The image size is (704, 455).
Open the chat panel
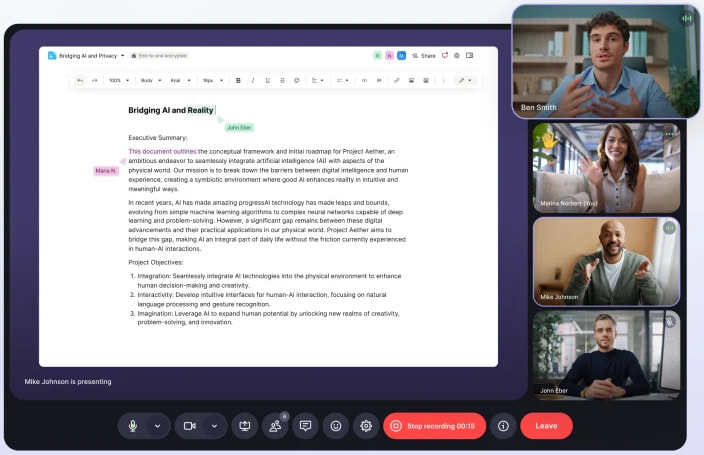coord(305,426)
